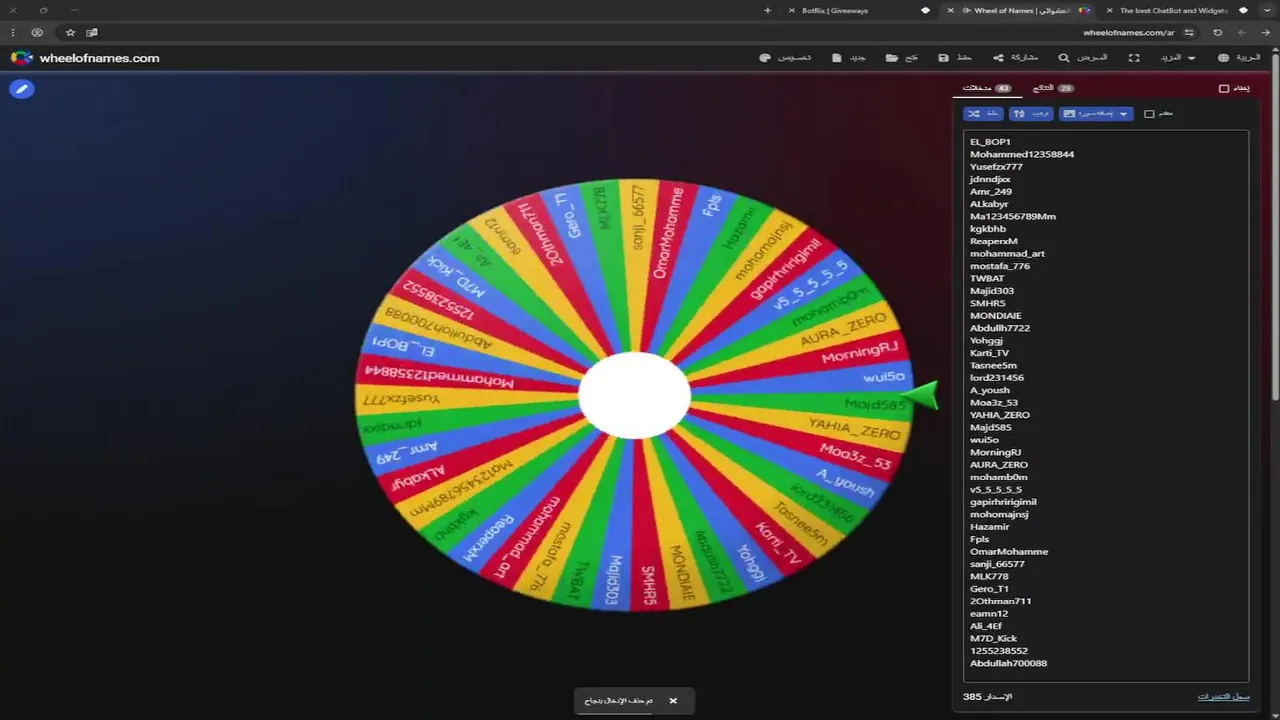The image size is (1280, 720).
Task: Toggle the متقدم (advanced) checkbox
Action: [1149, 114]
